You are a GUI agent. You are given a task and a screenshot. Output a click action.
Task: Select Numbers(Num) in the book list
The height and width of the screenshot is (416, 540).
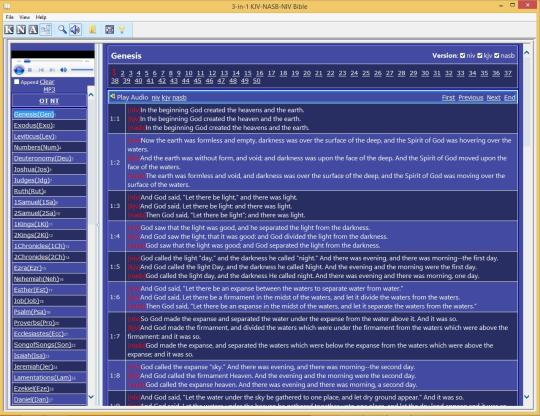pos(37,147)
